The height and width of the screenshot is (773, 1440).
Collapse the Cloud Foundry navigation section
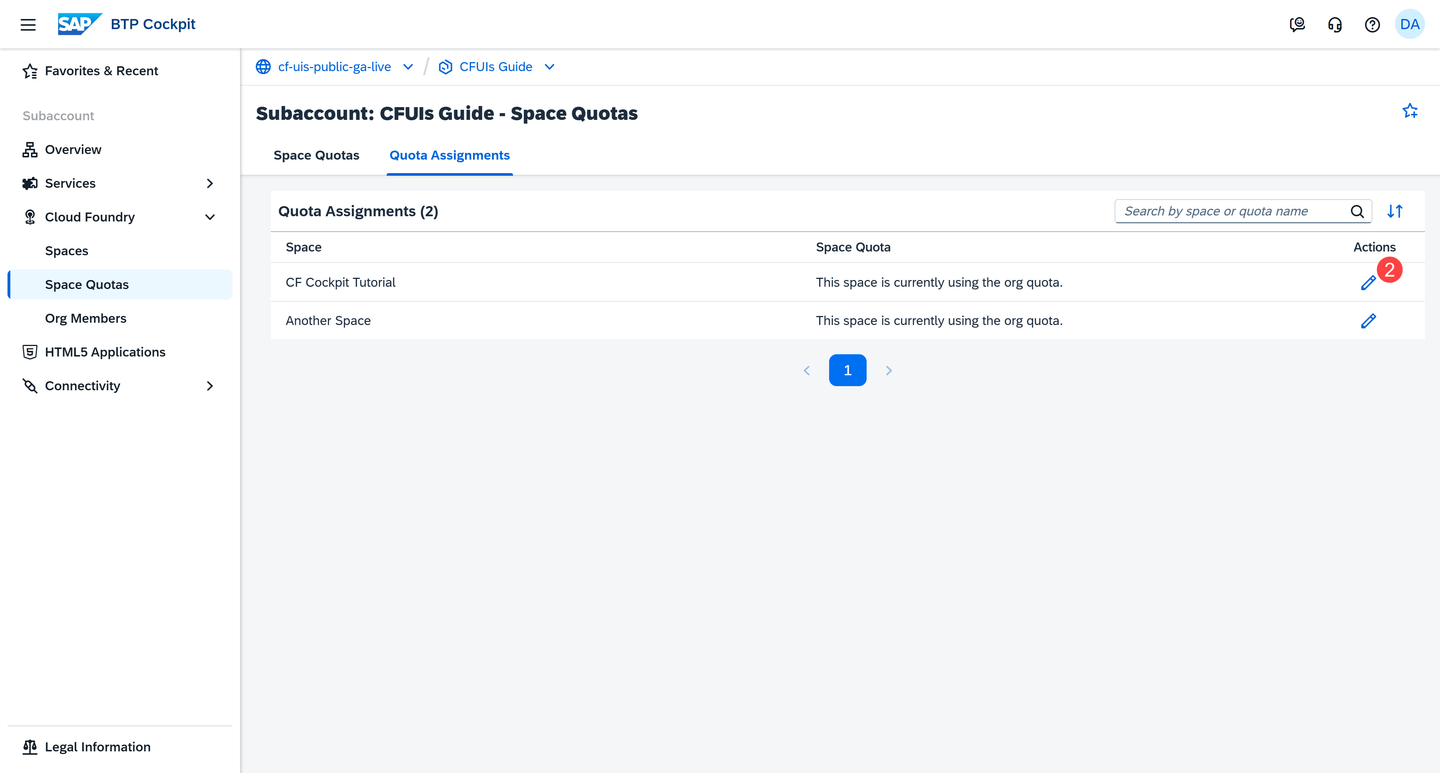tap(210, 217)
